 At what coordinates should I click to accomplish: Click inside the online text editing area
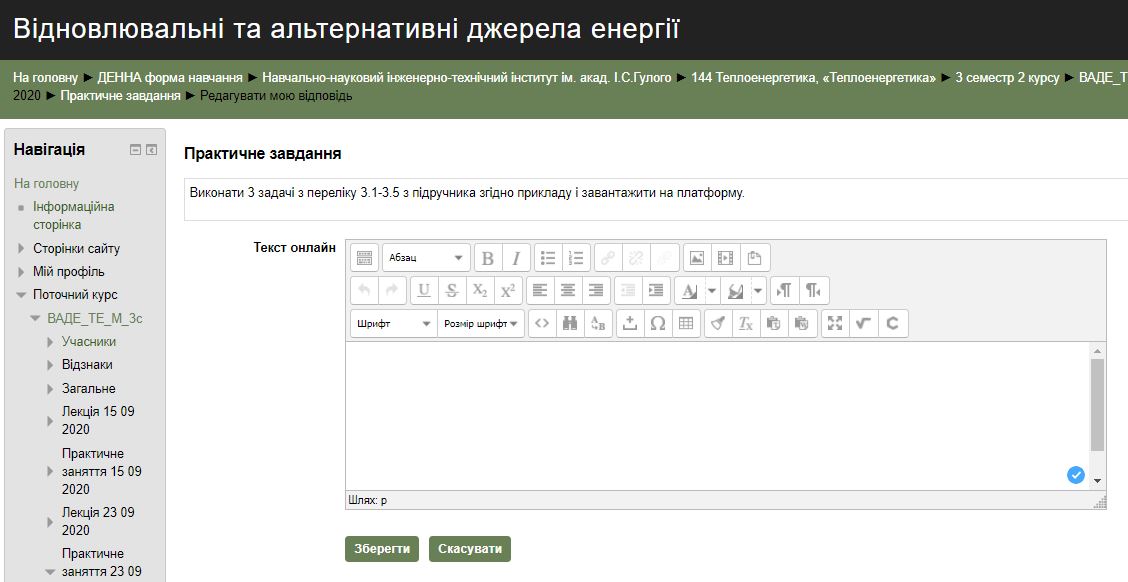715,410
